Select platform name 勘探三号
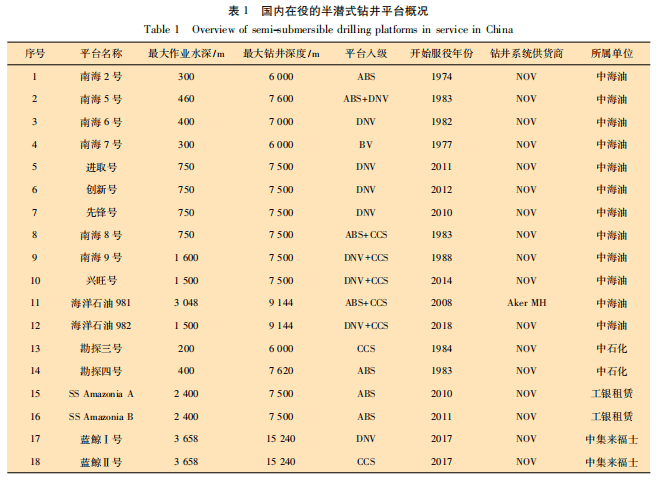 click(101, 349)
